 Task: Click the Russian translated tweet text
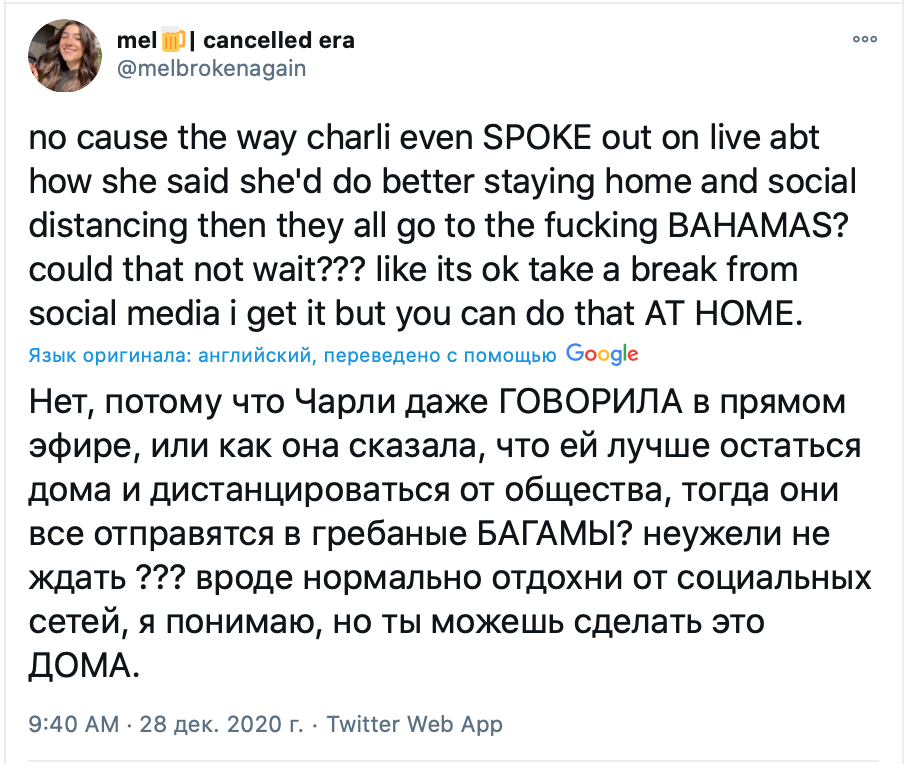coord(450,533)
